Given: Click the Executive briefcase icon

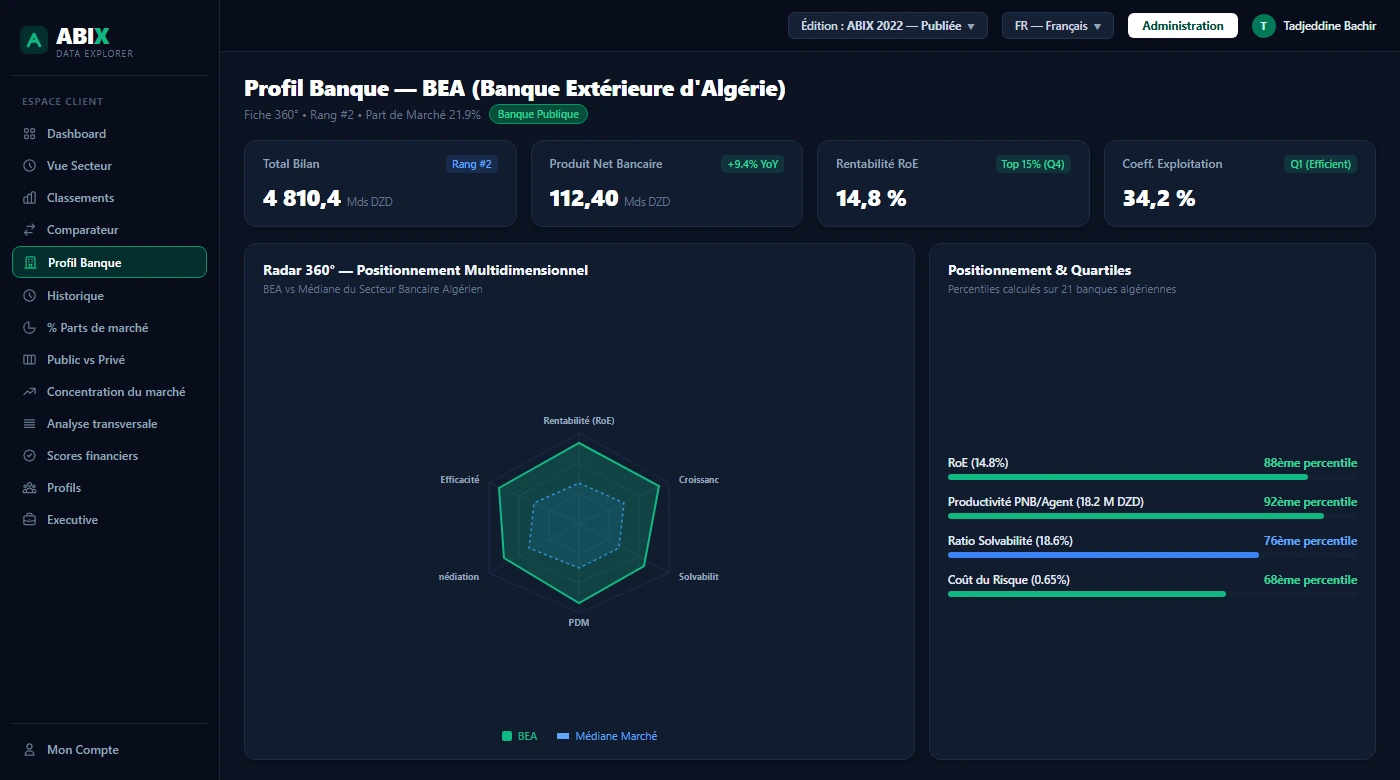Looking at the screenshot, I should (29, 520).
